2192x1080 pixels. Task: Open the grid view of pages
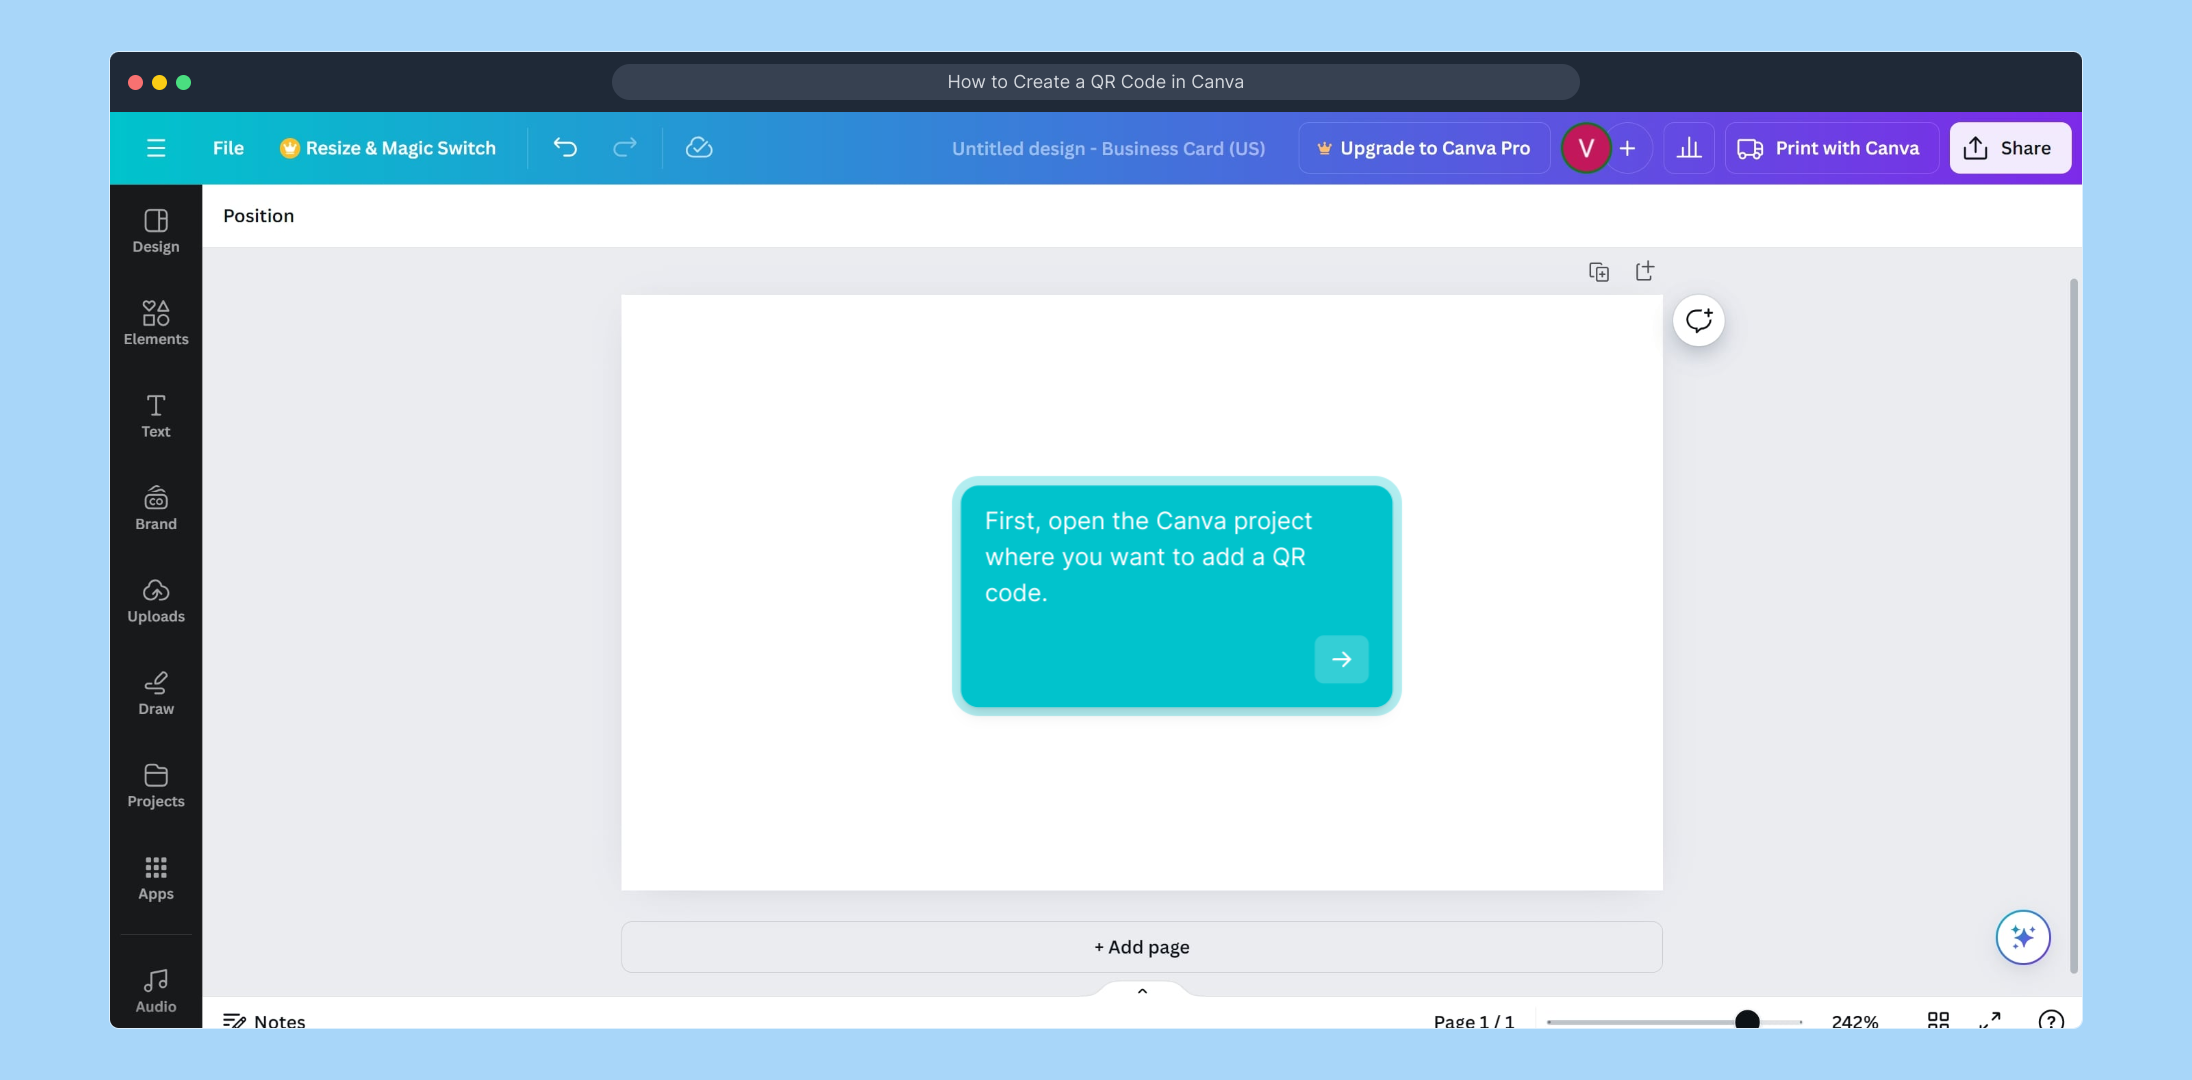click(1938, 1020)
